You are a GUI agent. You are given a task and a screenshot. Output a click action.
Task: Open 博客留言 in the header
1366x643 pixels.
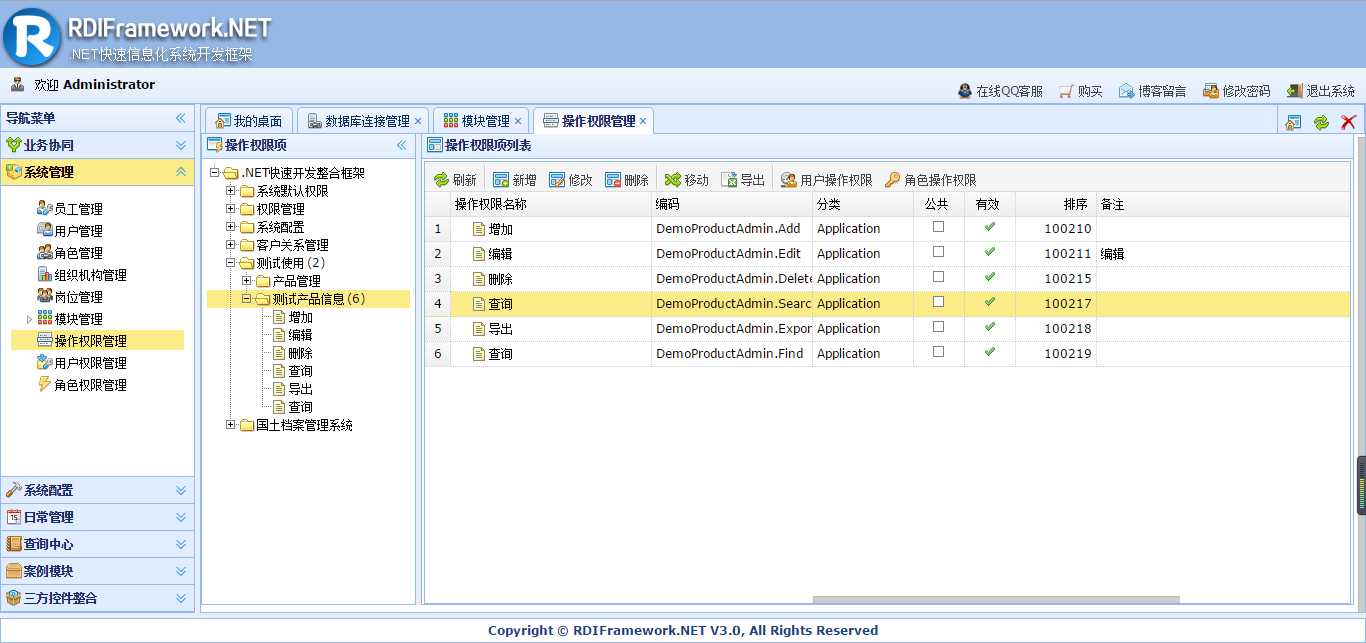[x=1152, y=91]
